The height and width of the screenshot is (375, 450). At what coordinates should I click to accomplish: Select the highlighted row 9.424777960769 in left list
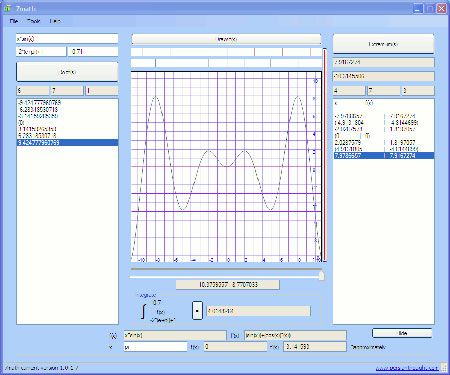point(67,143)
